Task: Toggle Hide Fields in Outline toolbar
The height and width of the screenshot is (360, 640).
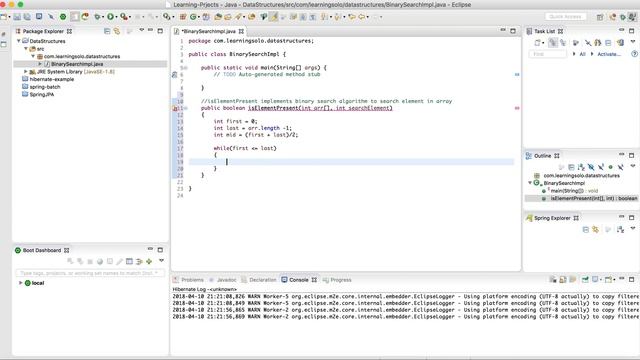Action: 591,167
